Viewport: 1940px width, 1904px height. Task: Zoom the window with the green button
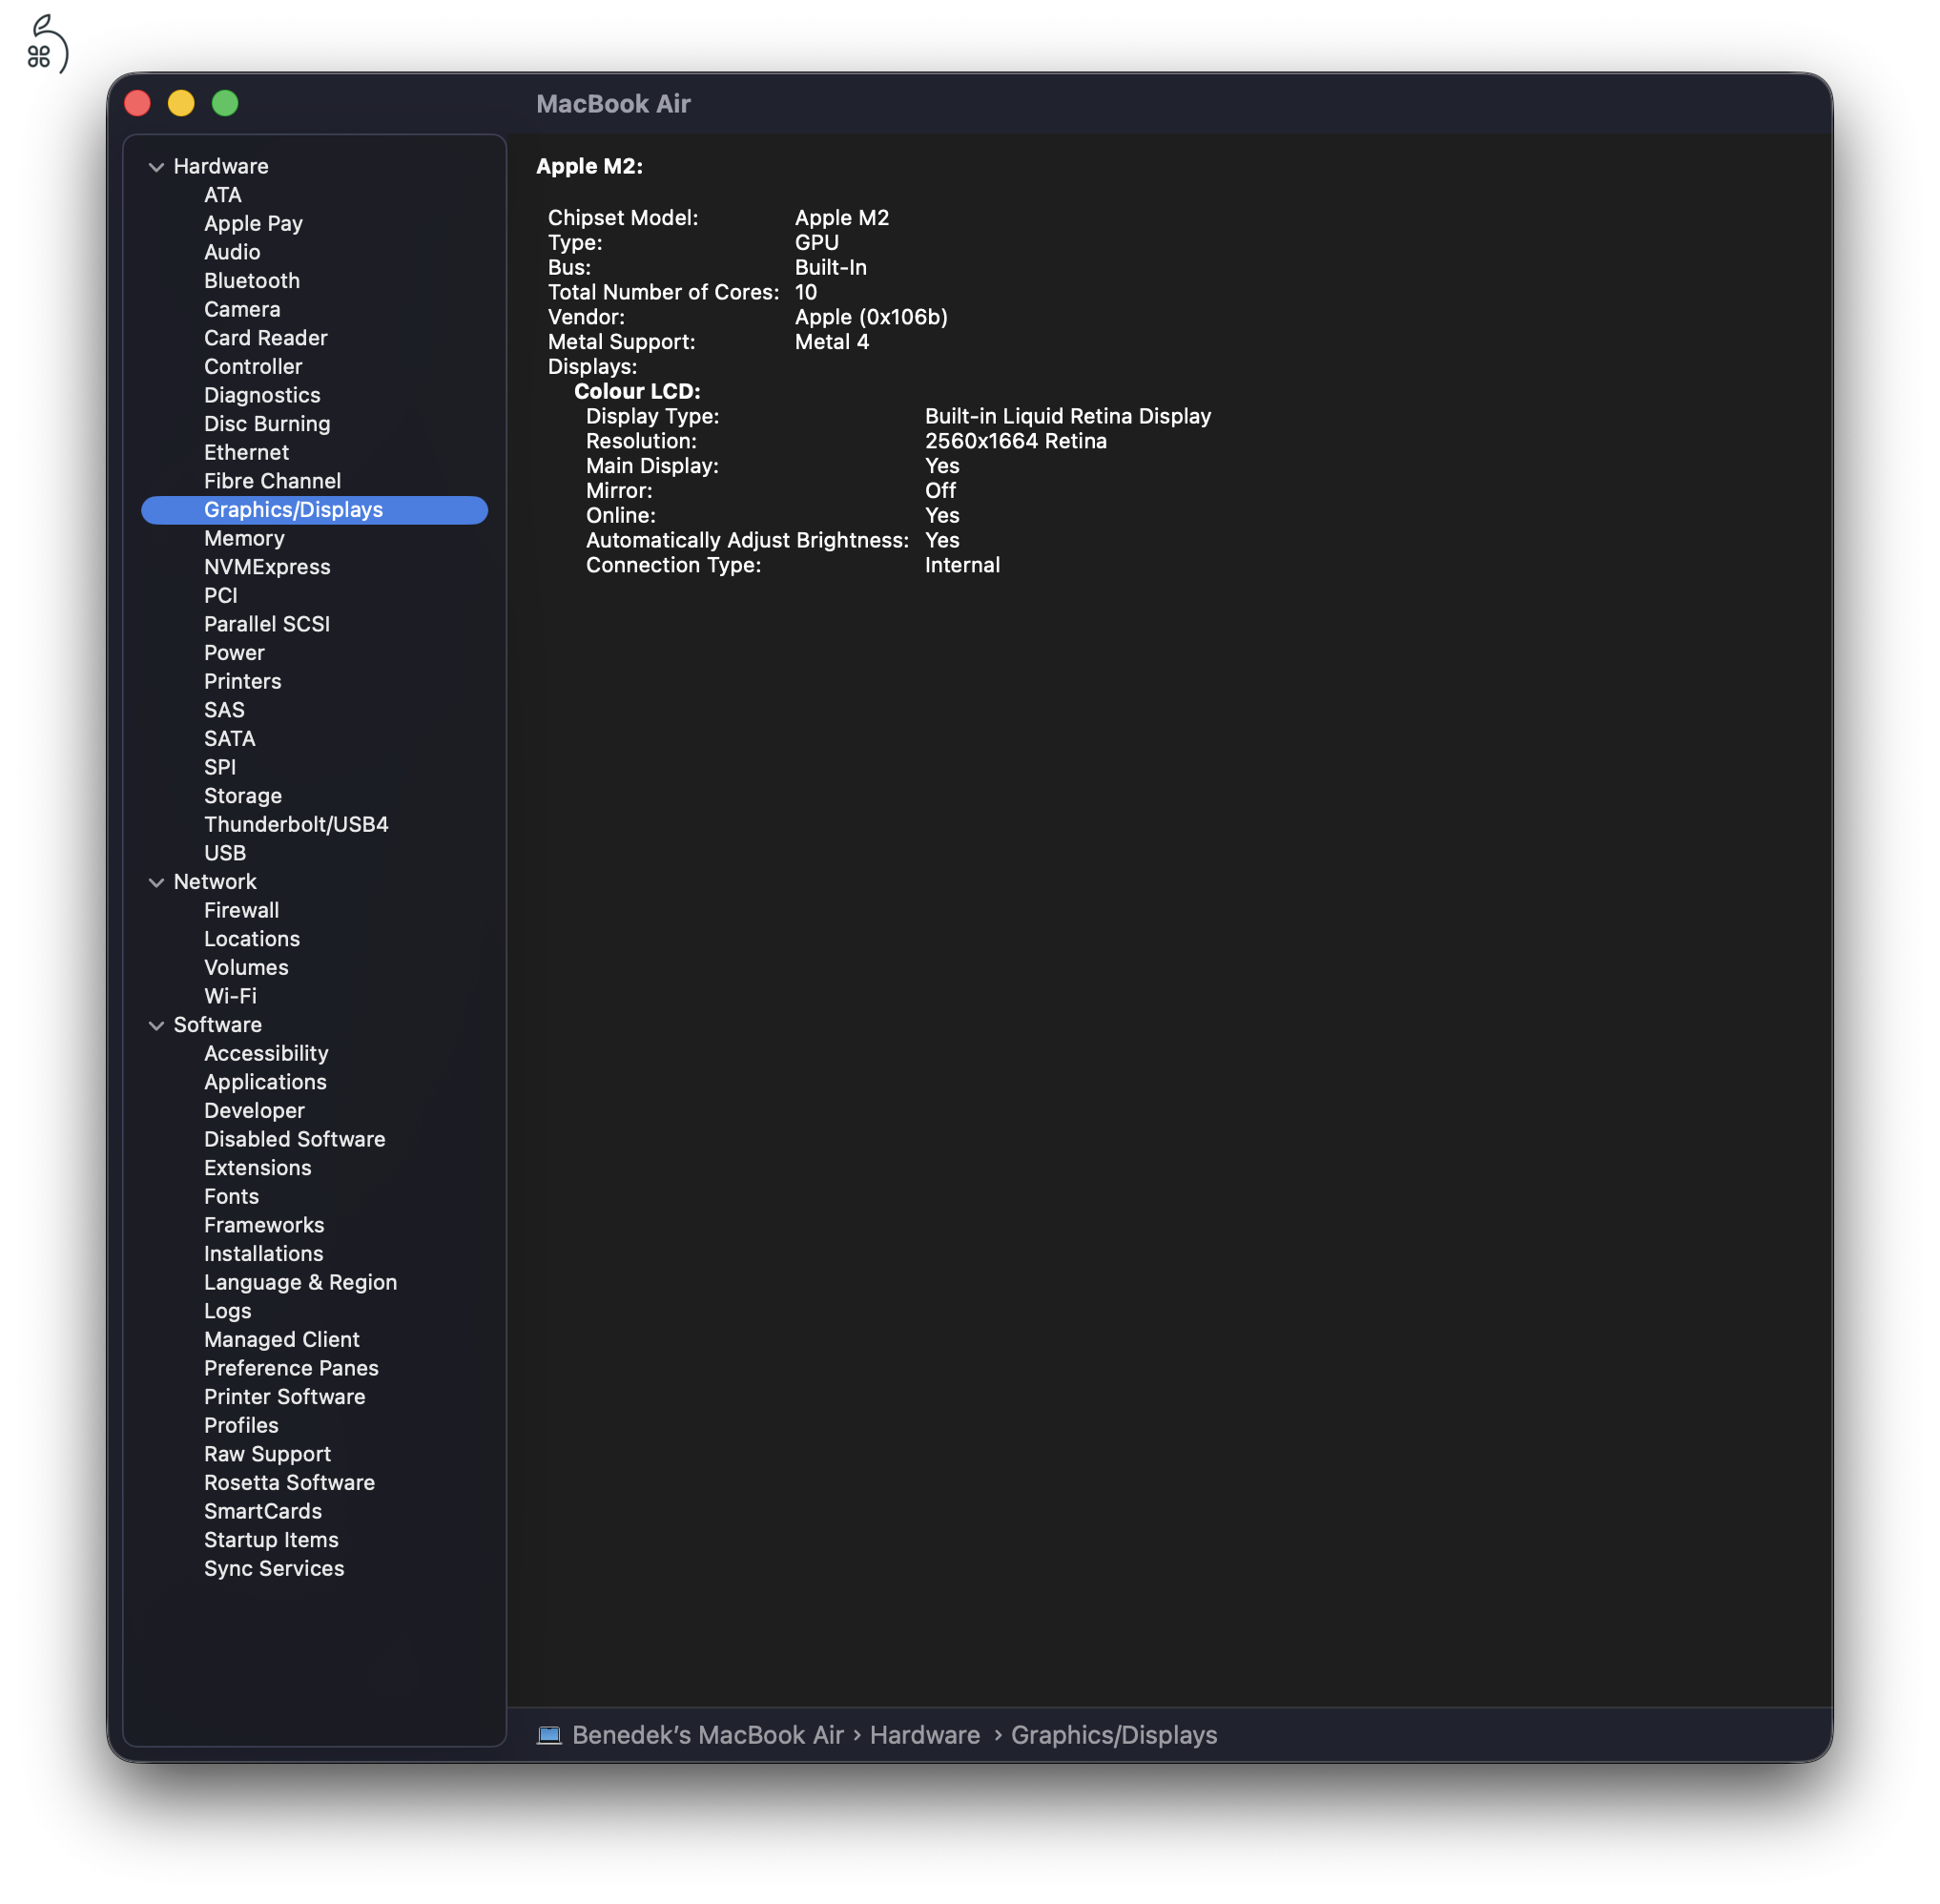click(x=225, y=103)
